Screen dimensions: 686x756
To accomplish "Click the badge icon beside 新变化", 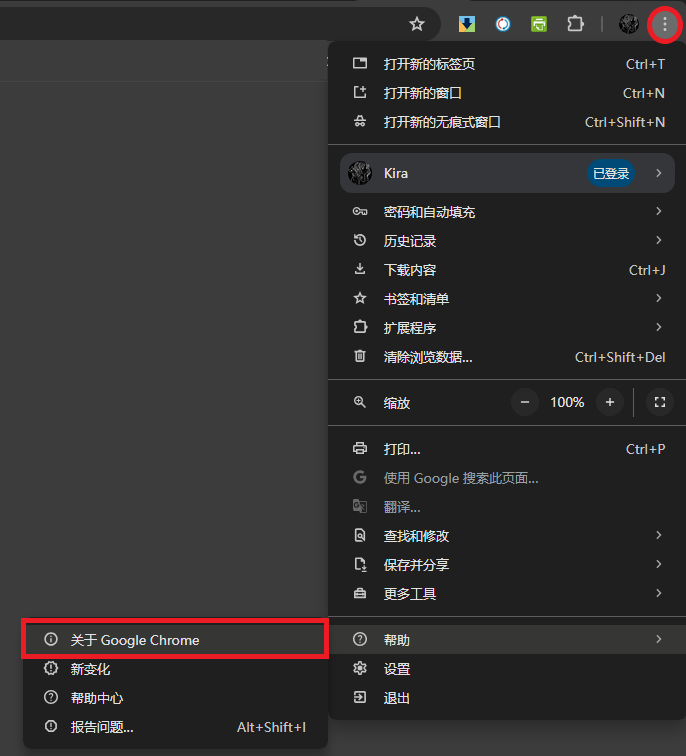I will (x=51, y=668).
